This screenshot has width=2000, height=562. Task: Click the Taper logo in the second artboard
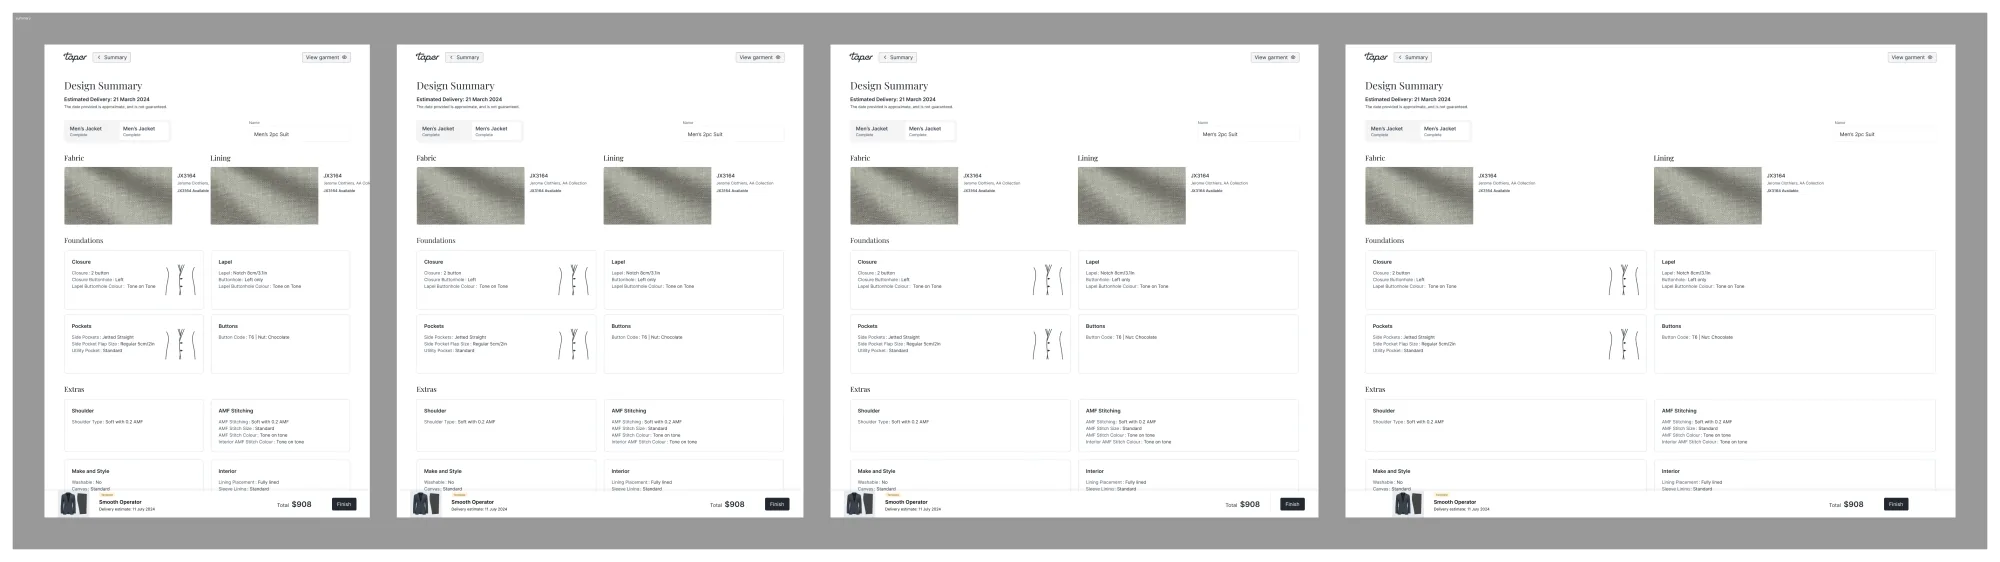[x=427, y=57]
